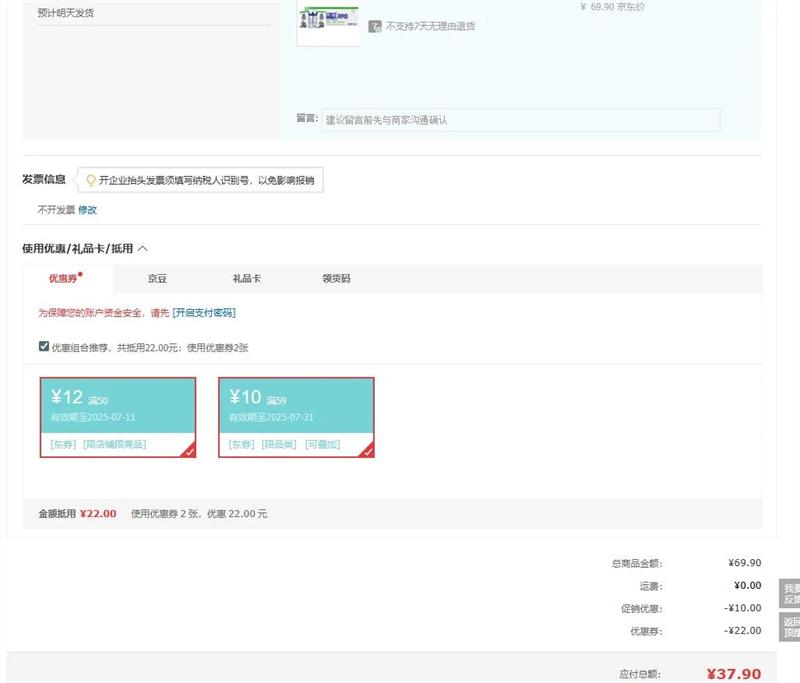
Task: Open the 领货码 tab
Action: pos(336,279)
